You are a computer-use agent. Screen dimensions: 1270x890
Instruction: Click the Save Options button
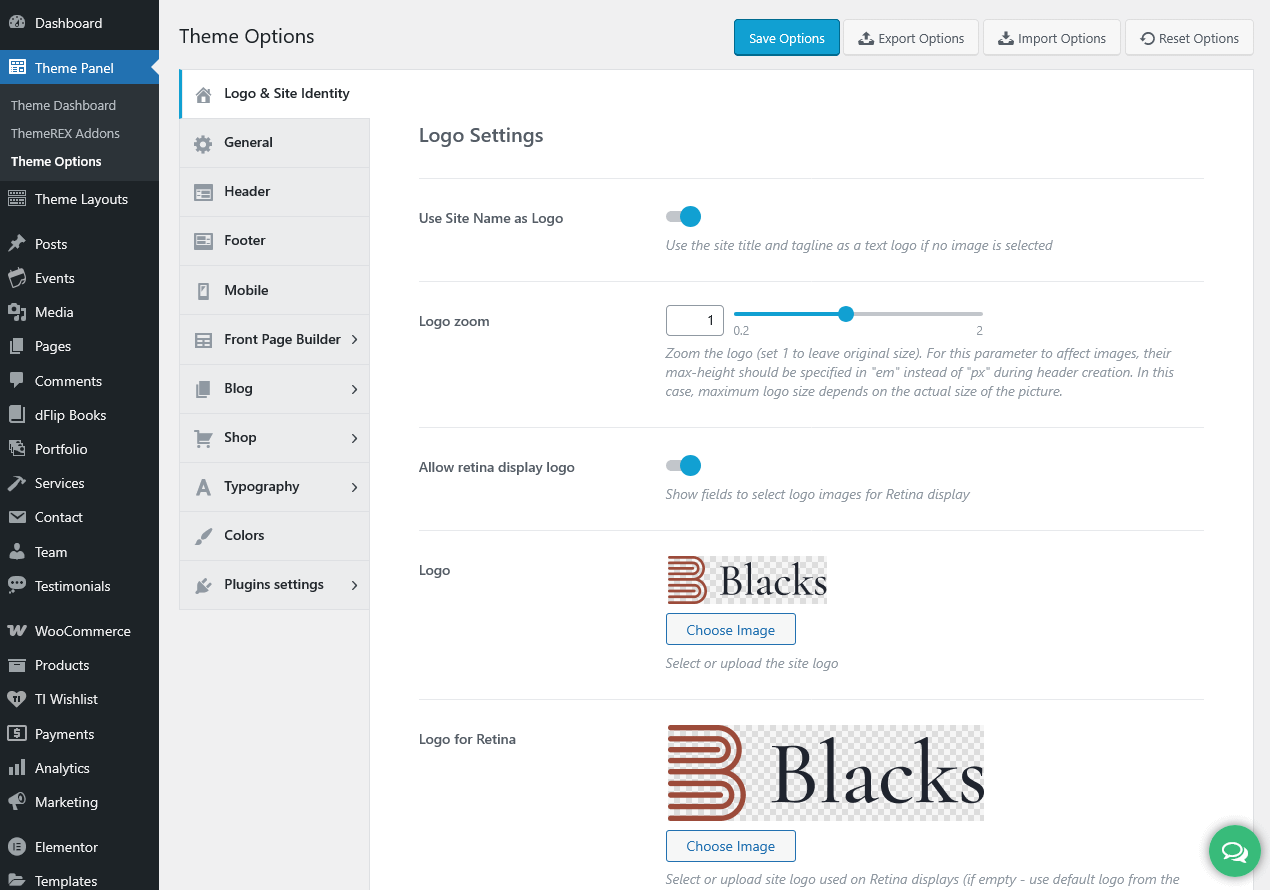pos(787,38)
